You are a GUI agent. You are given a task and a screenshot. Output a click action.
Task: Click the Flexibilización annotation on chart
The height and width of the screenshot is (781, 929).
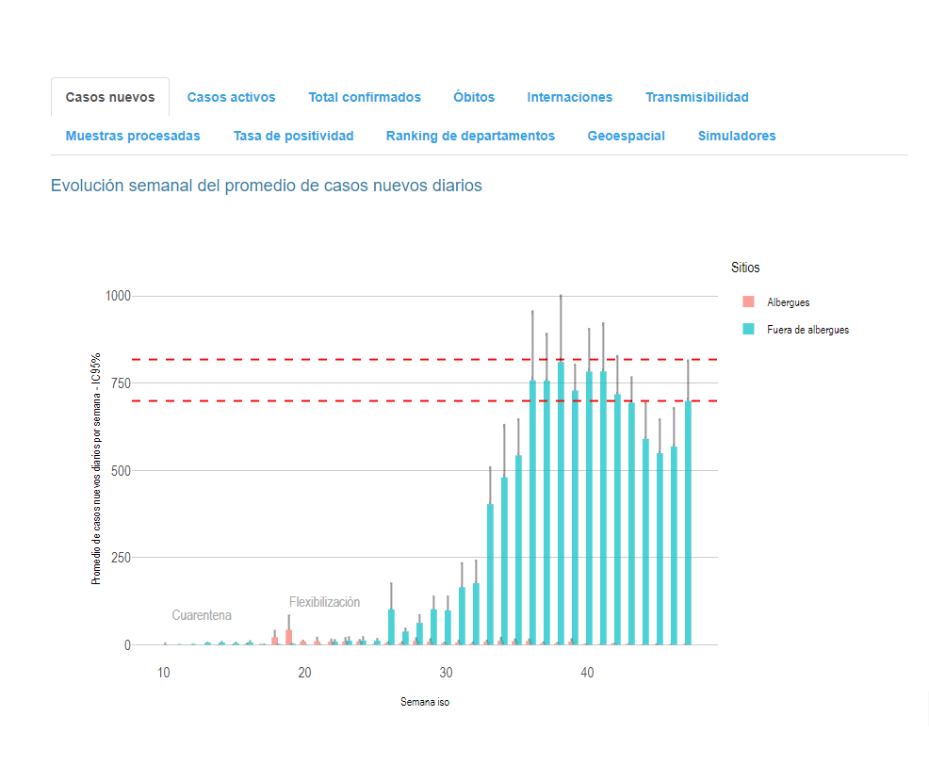point(324,602)
